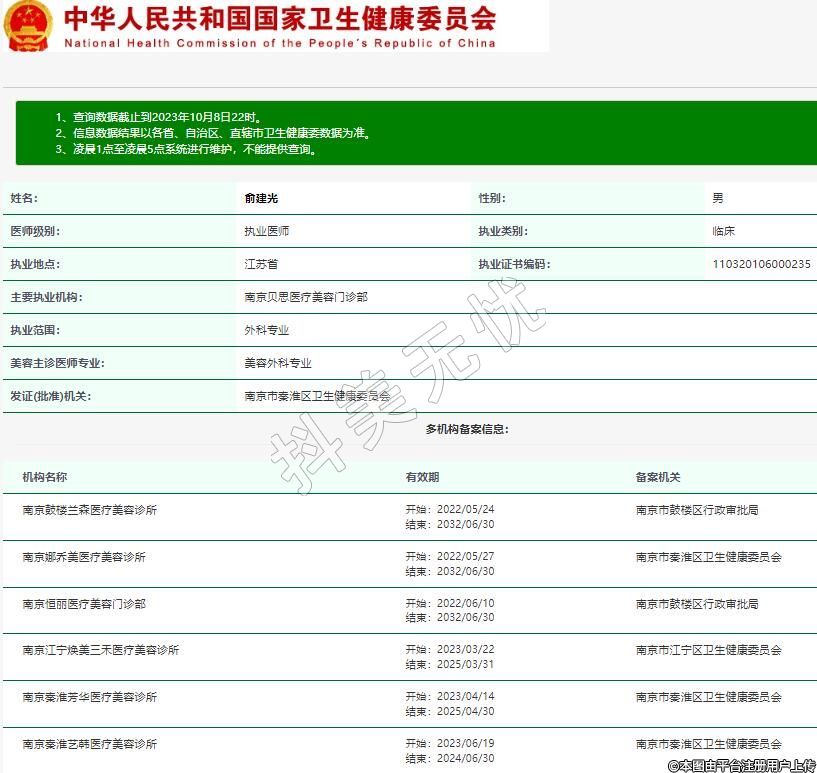Click the 多机构备案信息 section heading
This screenshot has width=817, height=773.
click(467, 429)
